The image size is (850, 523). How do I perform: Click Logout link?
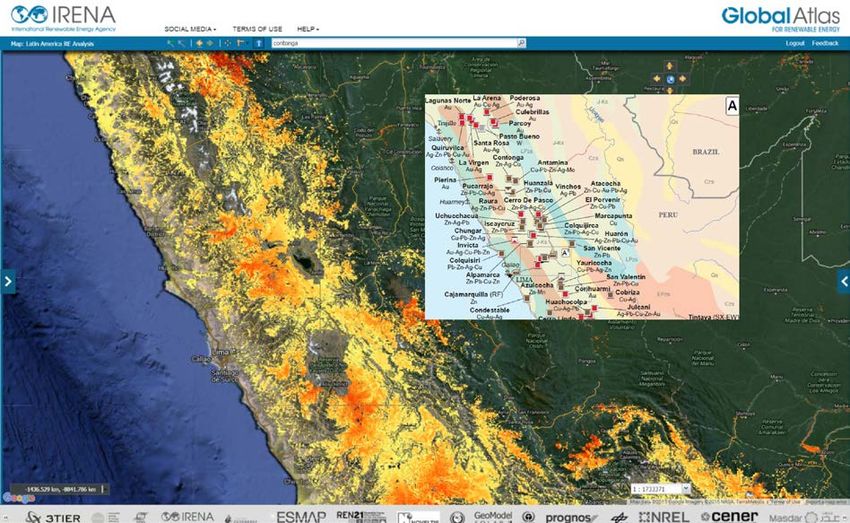click(795, 43)
